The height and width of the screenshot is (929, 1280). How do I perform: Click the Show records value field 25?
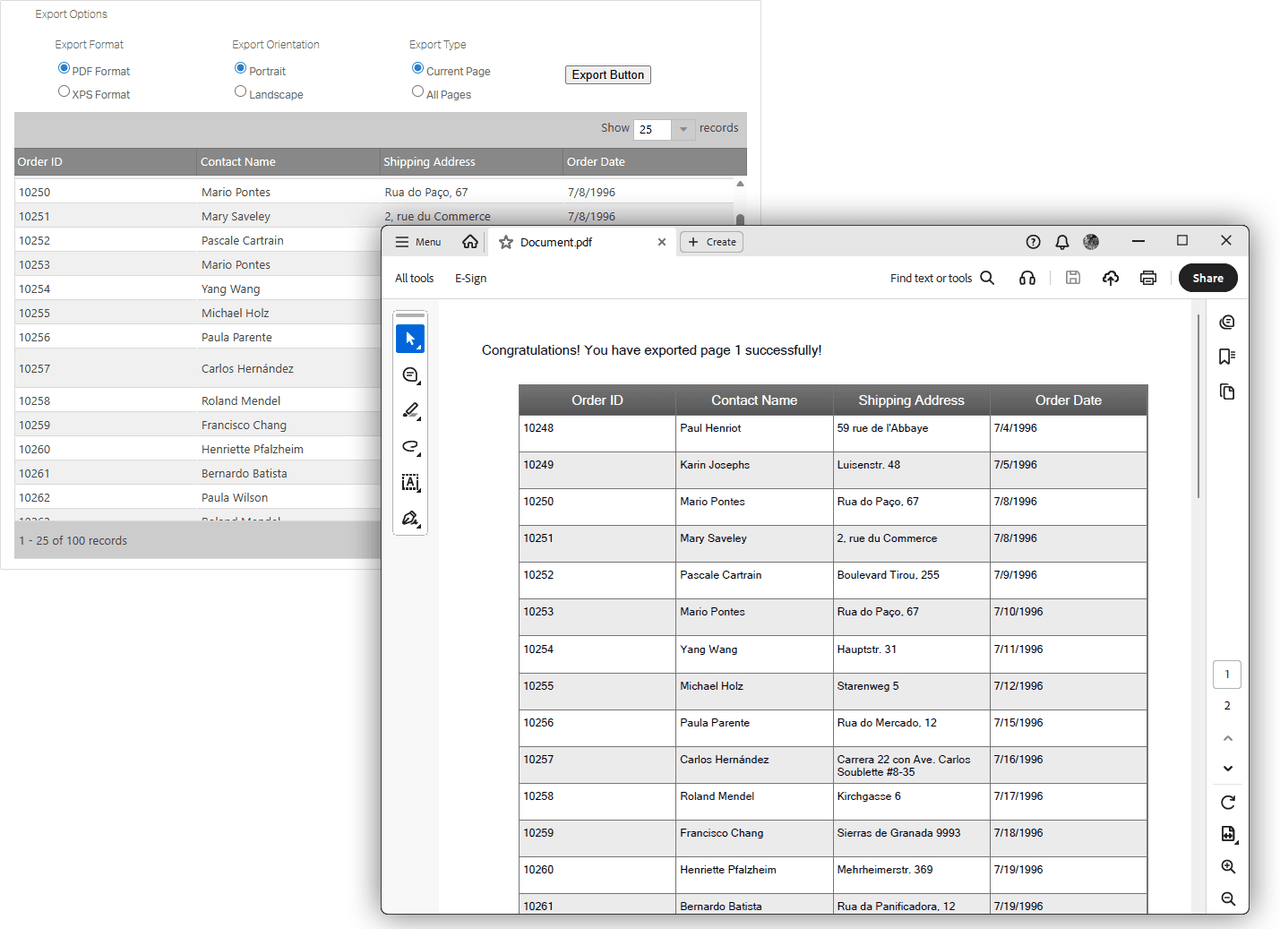(653, 129)
